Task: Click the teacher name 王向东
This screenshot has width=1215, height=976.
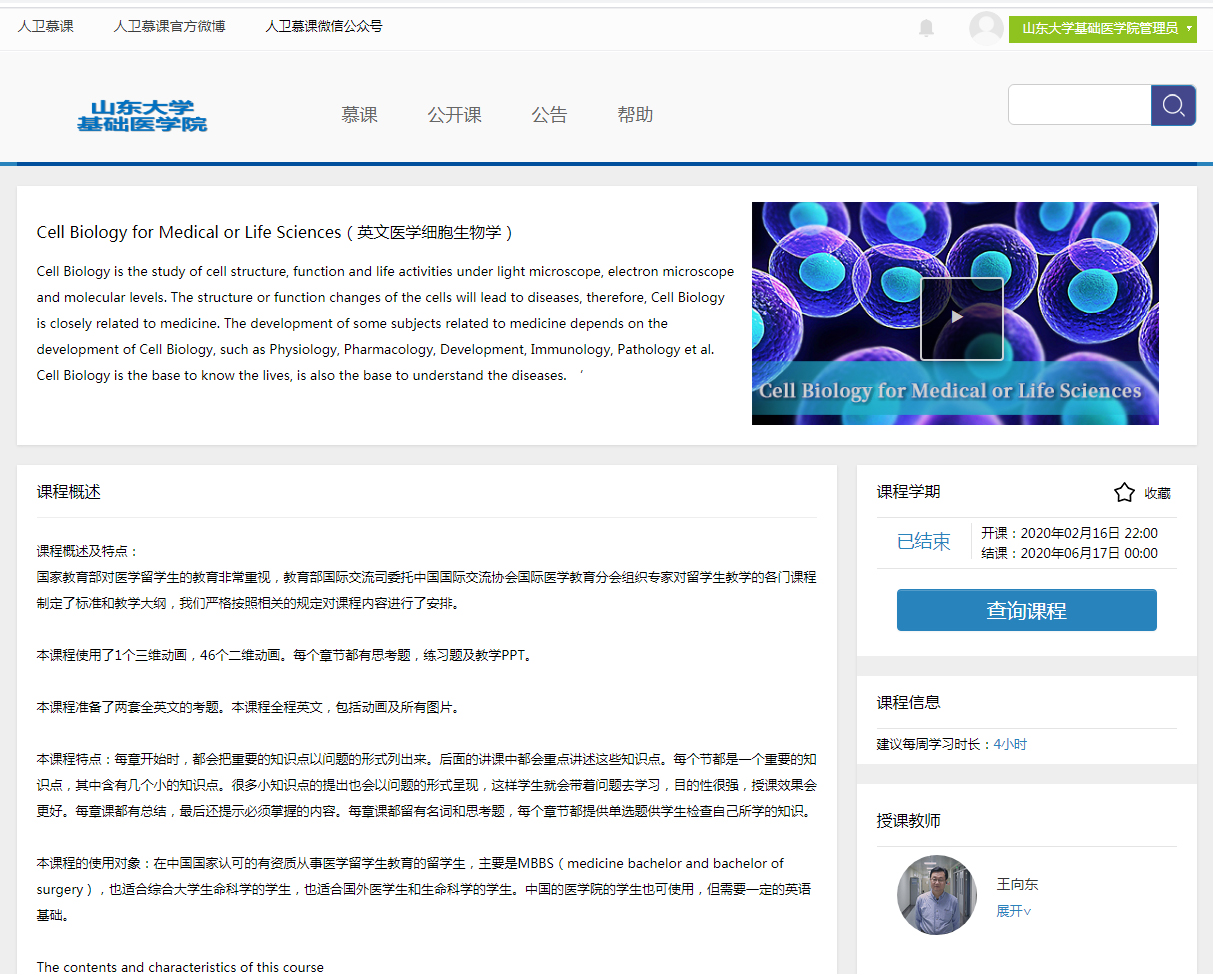Action: click(1017, 885)
